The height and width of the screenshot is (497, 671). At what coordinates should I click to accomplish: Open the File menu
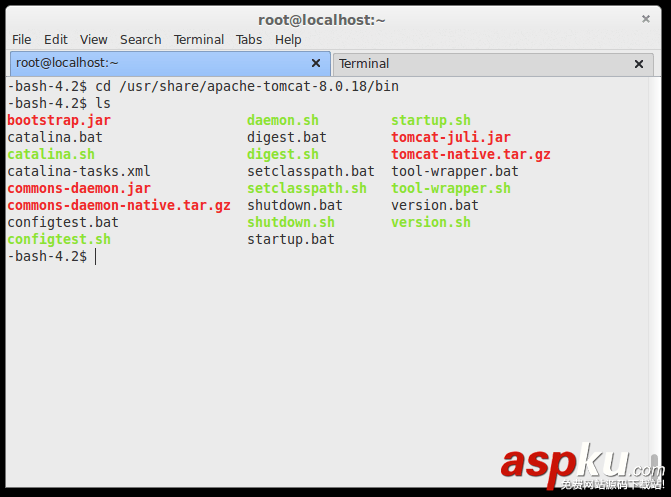click(x=21, y=40)
